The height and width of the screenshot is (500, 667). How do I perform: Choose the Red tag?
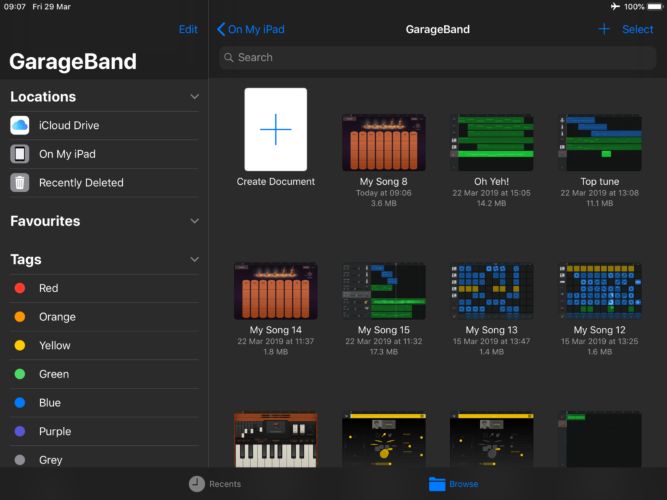[x=48, y=288]
